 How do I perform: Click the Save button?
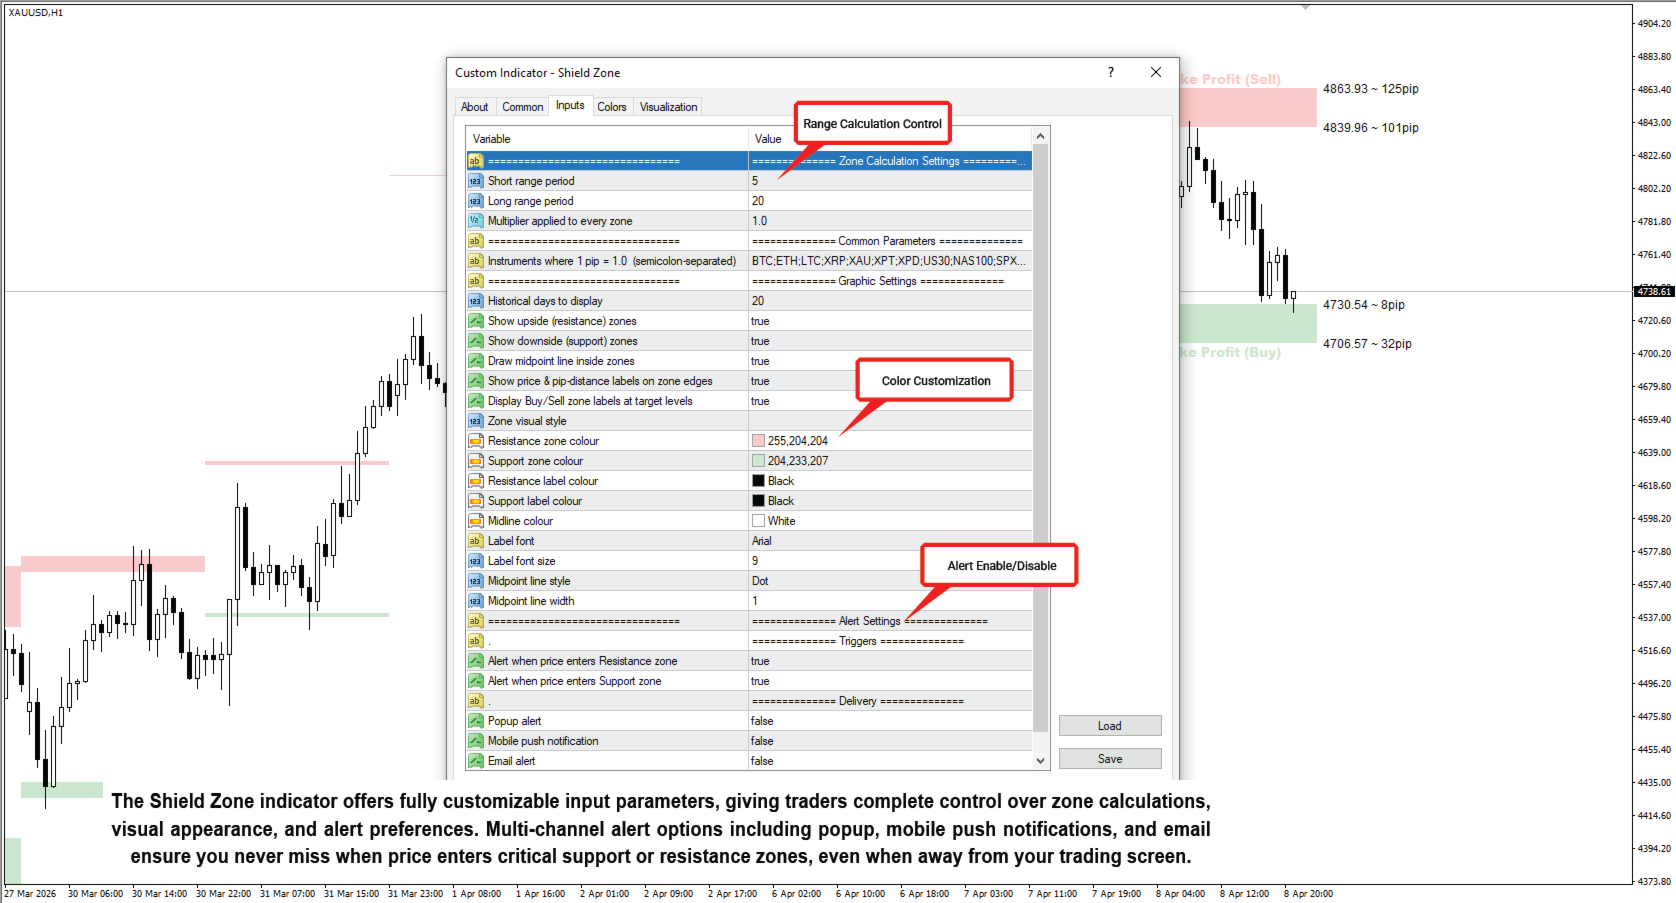tap(1110, 759)
